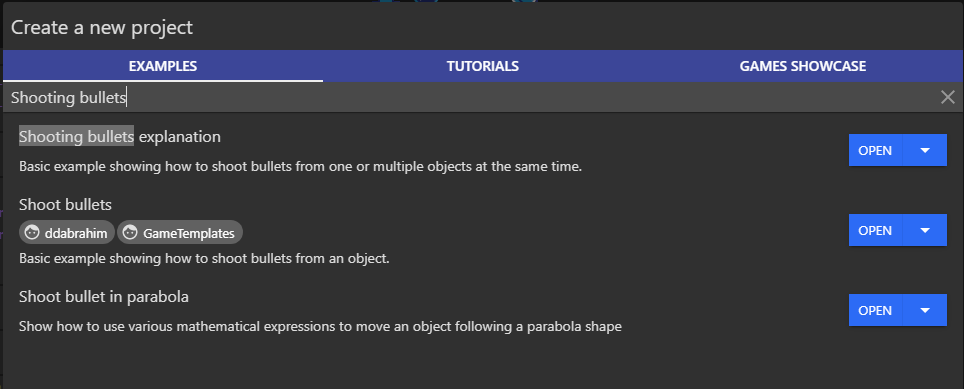Select the ddabrahim author chip
This screenshot has width=964, height=389.
(67, 233)
